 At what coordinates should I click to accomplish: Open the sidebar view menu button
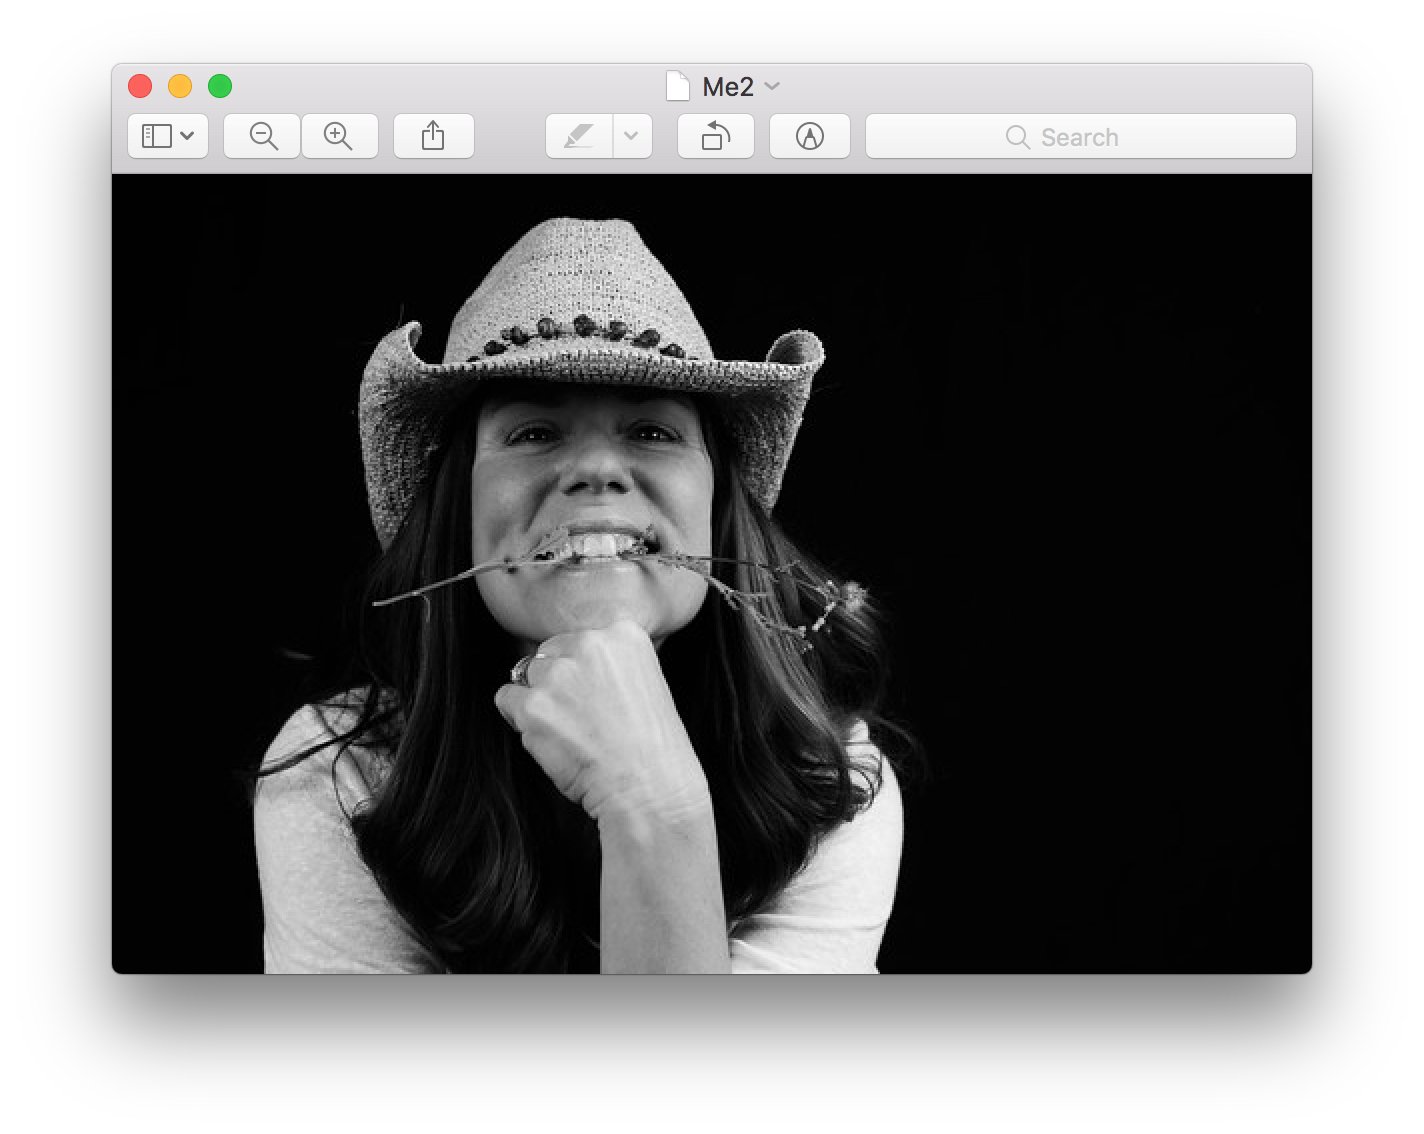click(168, 136)
